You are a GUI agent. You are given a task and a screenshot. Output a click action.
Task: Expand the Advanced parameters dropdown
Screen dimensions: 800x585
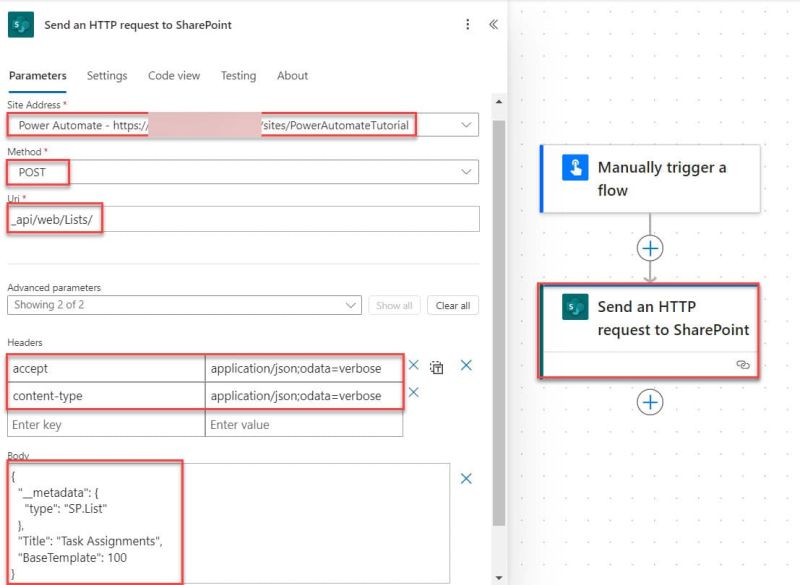tap(350, 305)
